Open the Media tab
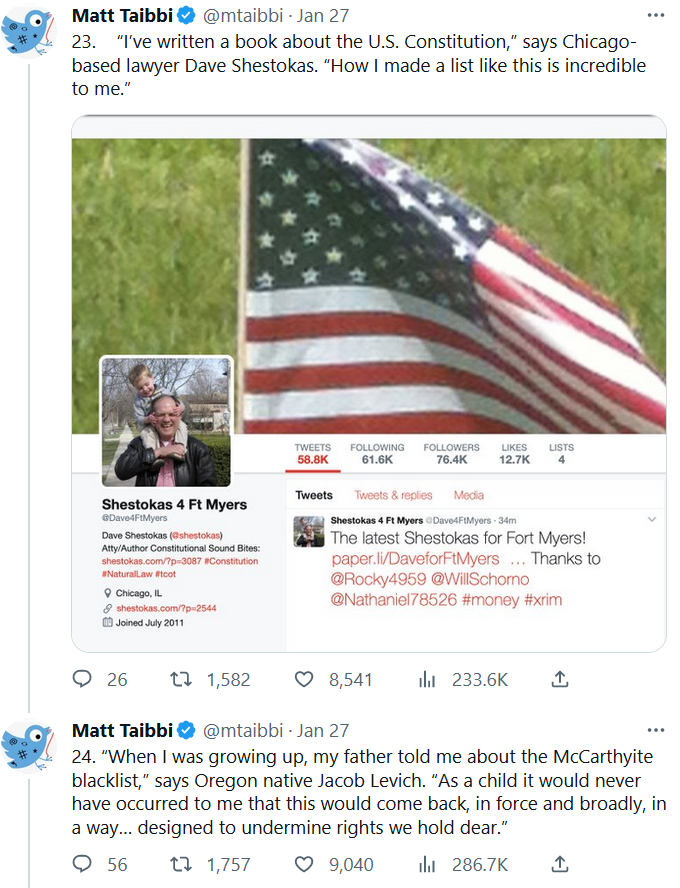 (x=468, y=495)
